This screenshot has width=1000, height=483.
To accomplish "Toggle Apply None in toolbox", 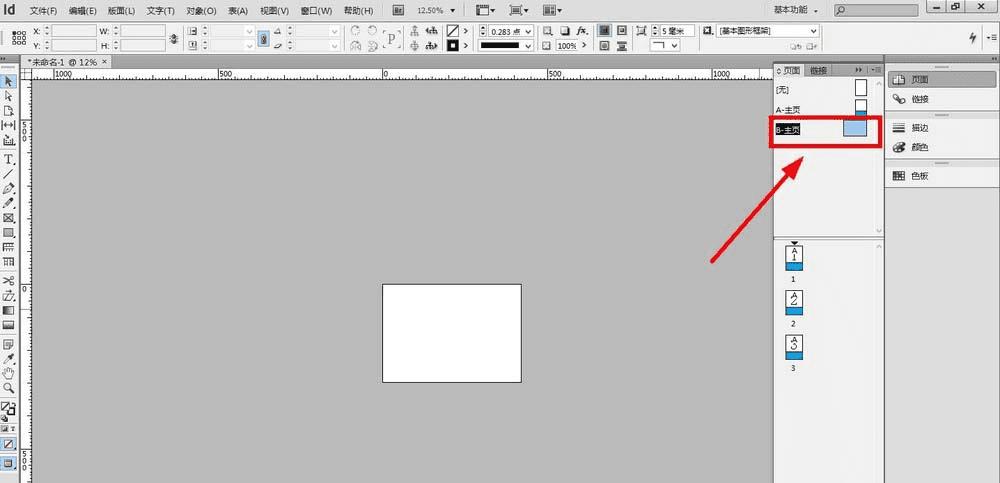I will [9, 444].
